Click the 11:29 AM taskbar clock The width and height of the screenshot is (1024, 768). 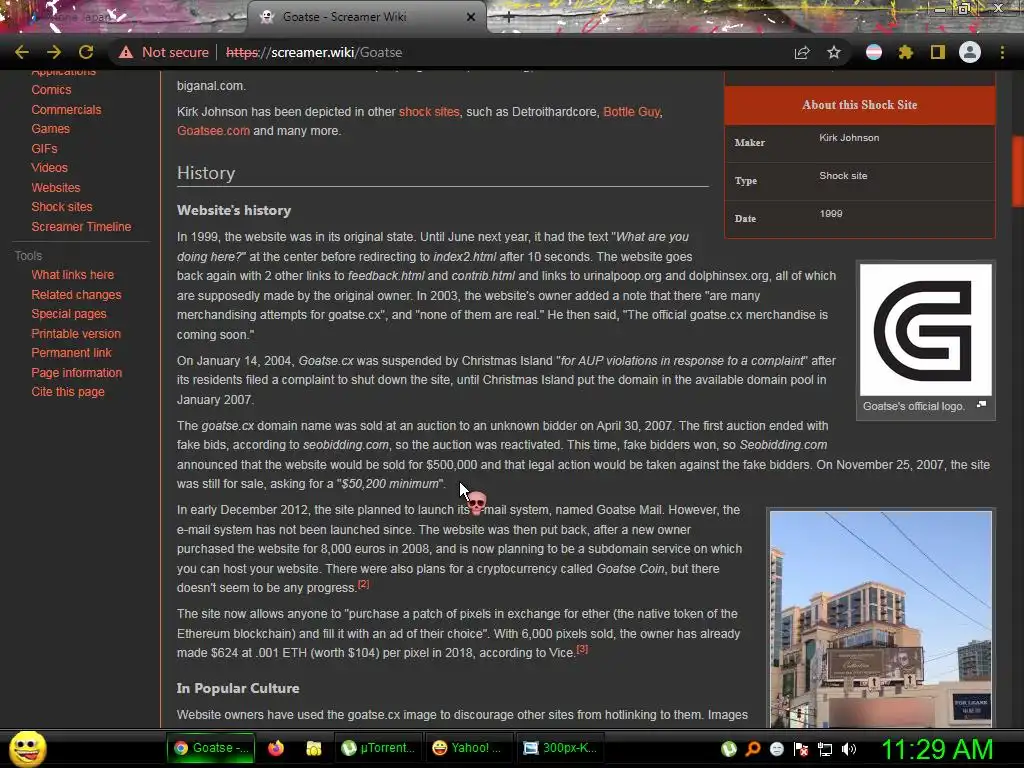coord(937,749)
